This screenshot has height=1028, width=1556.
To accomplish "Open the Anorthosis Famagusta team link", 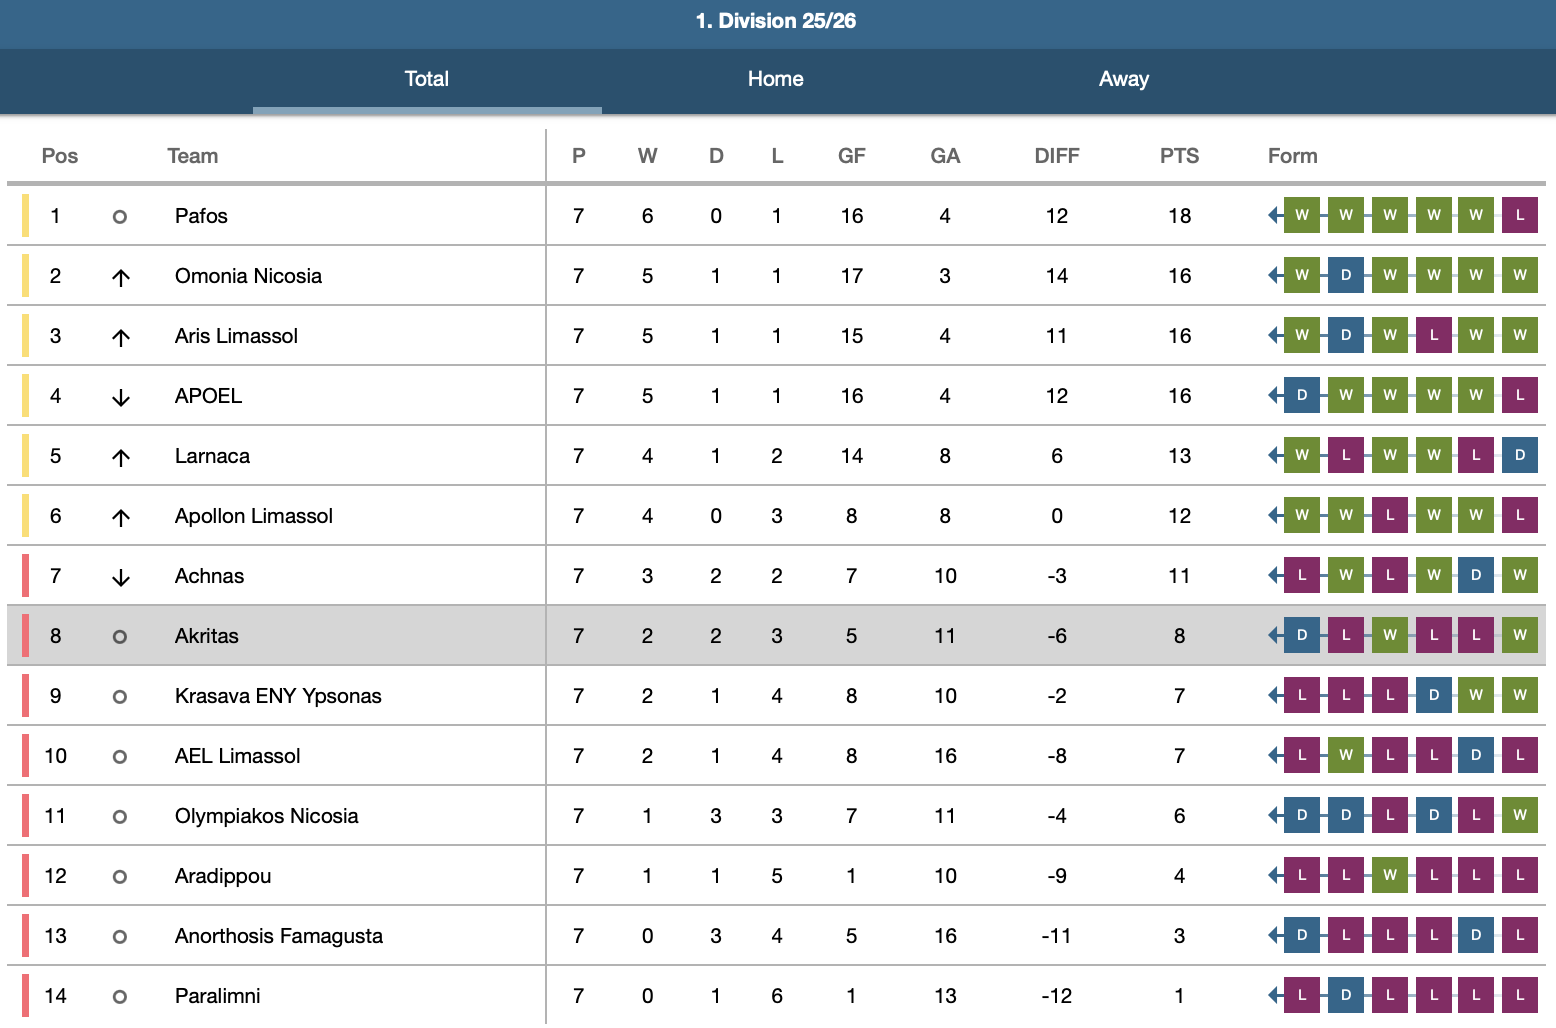I will click(x=278, y=936).
